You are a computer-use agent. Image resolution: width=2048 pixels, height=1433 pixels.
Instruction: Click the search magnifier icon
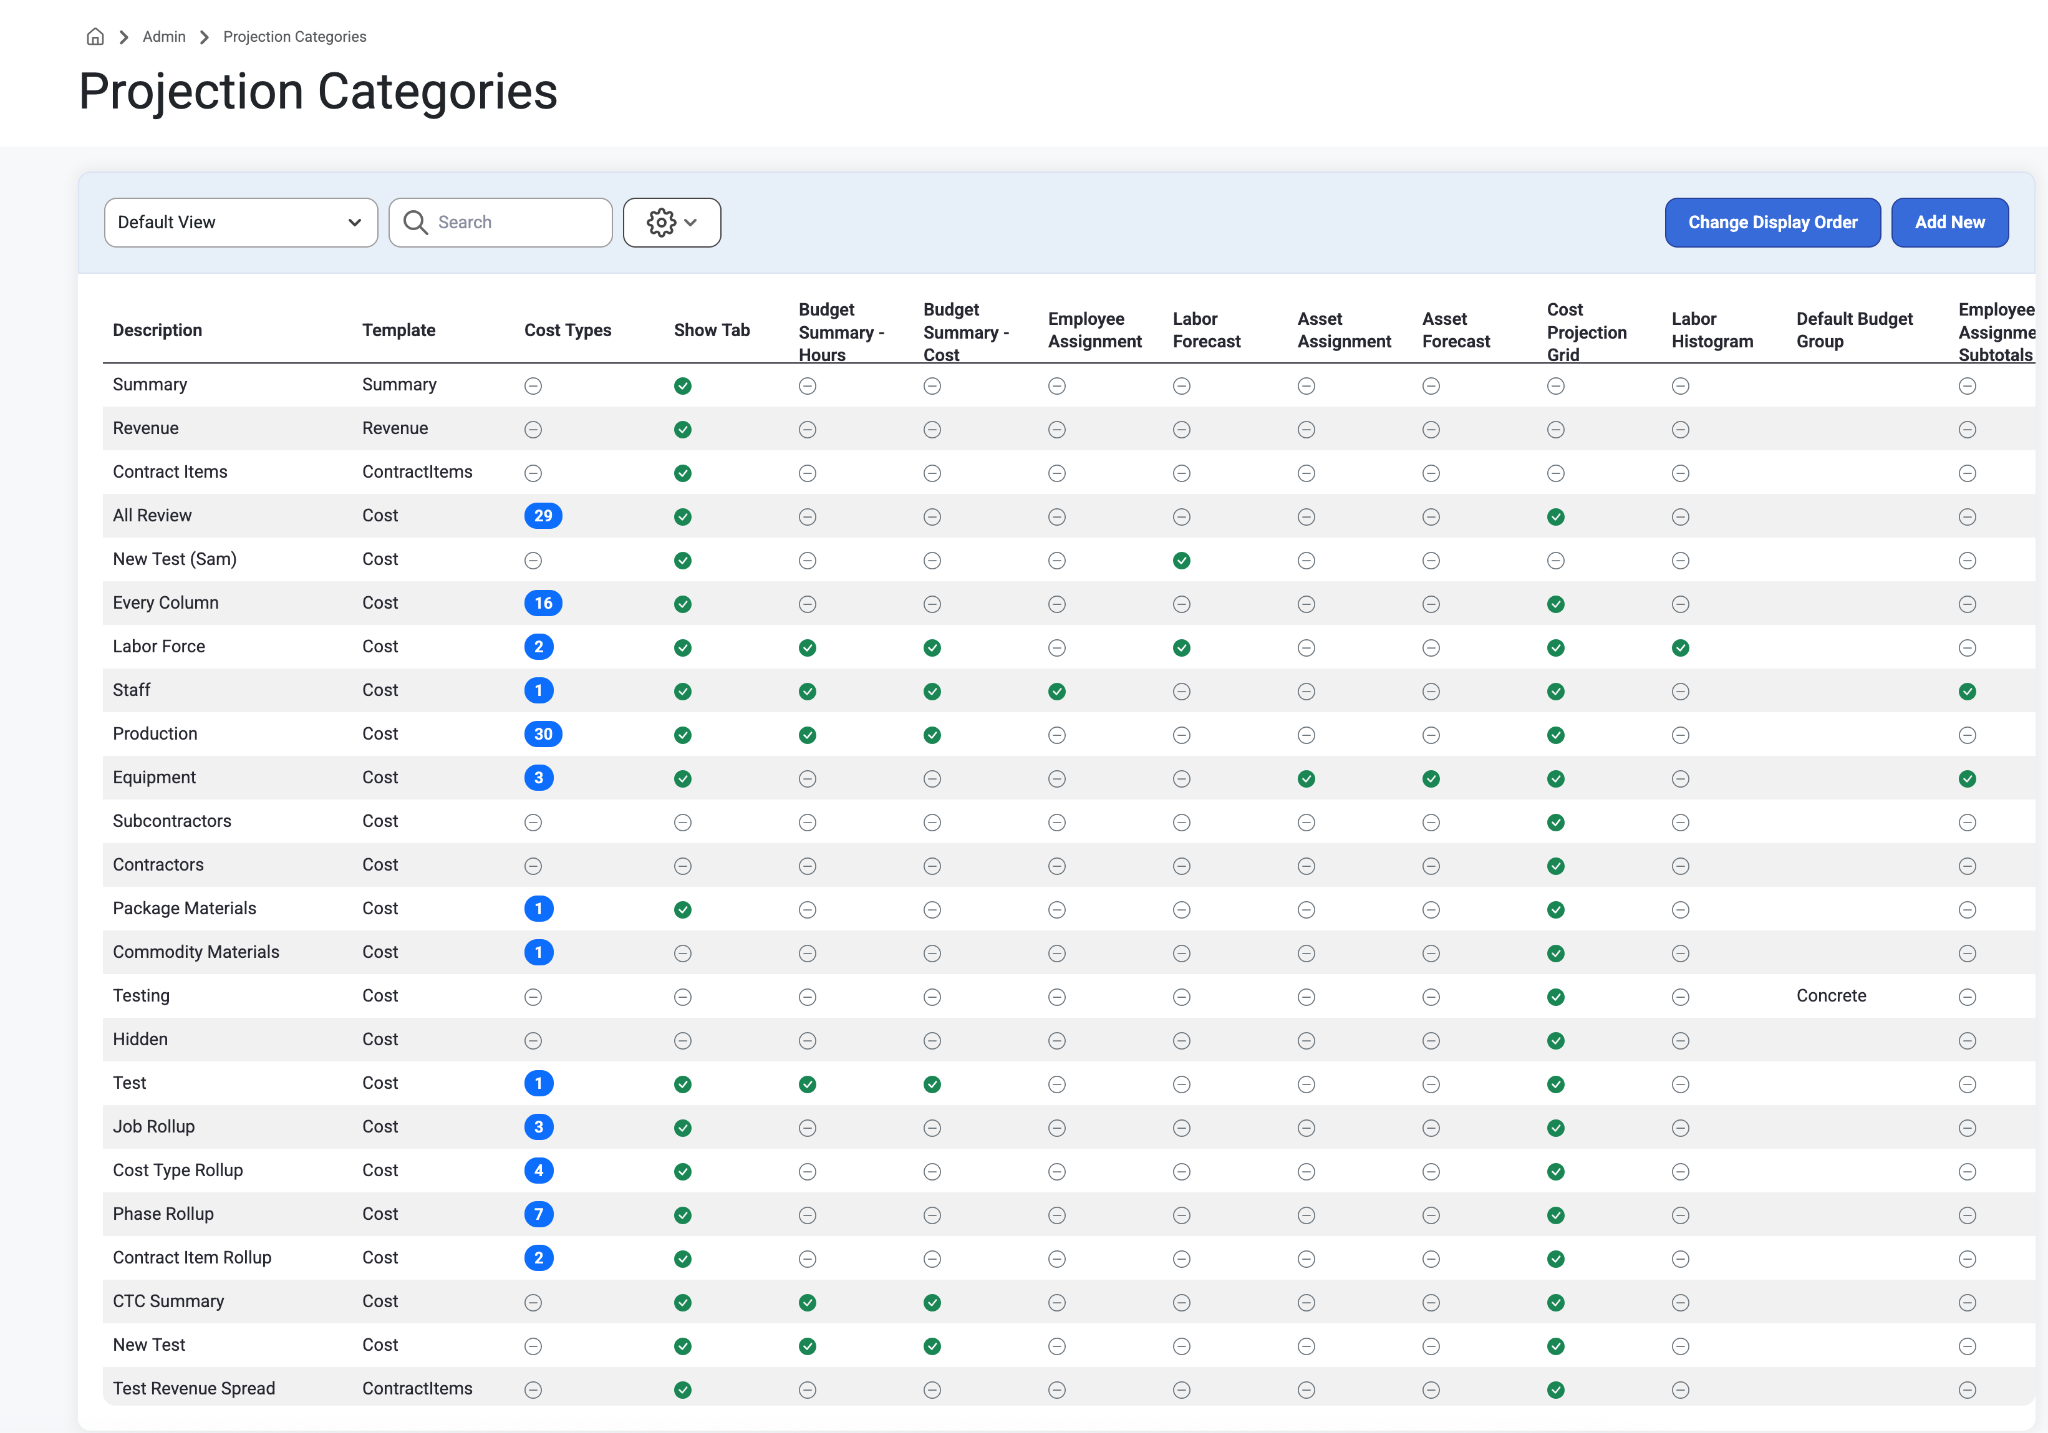[x=416, y=222]
